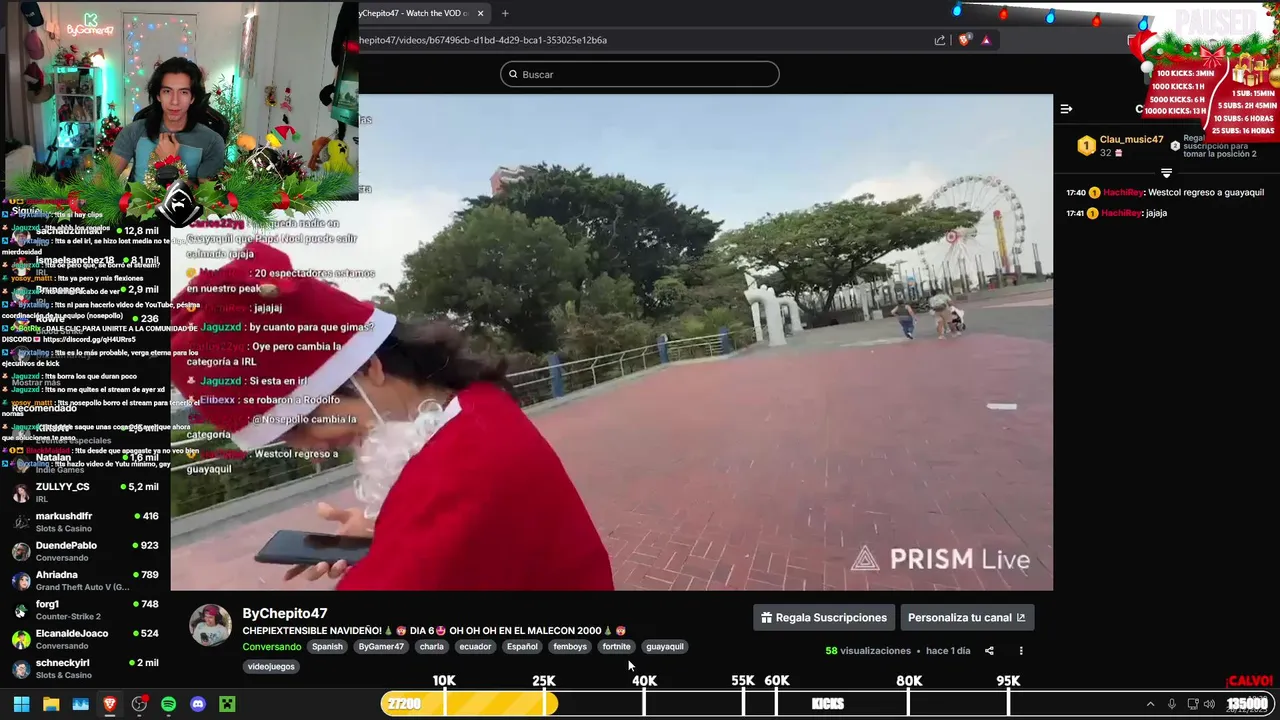Screen dimensions: 1280x720
Task: Open Ahriadna channel in sidebar
Action: 84,581
